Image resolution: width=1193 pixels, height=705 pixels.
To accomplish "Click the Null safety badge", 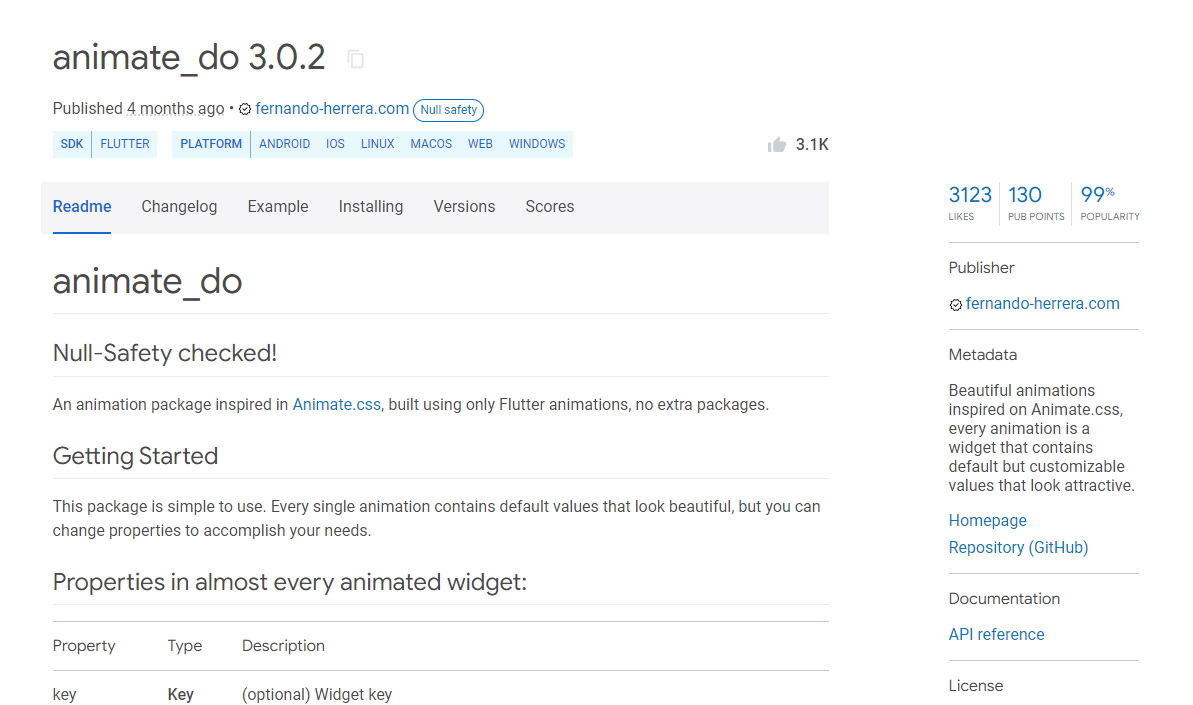I will tap(448, 110).
